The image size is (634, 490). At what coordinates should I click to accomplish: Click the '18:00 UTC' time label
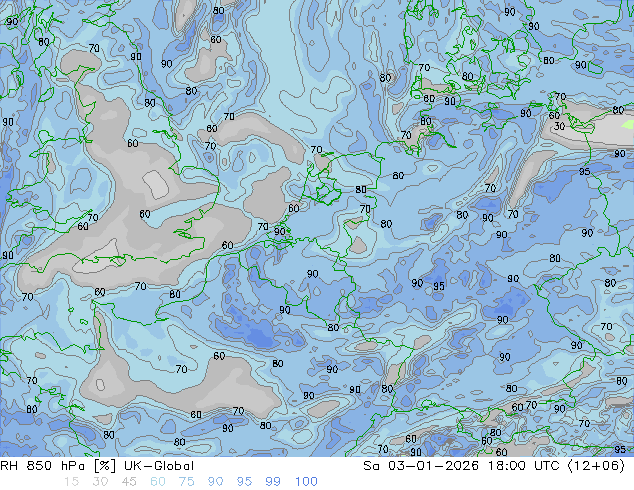[x=523, y=466]
